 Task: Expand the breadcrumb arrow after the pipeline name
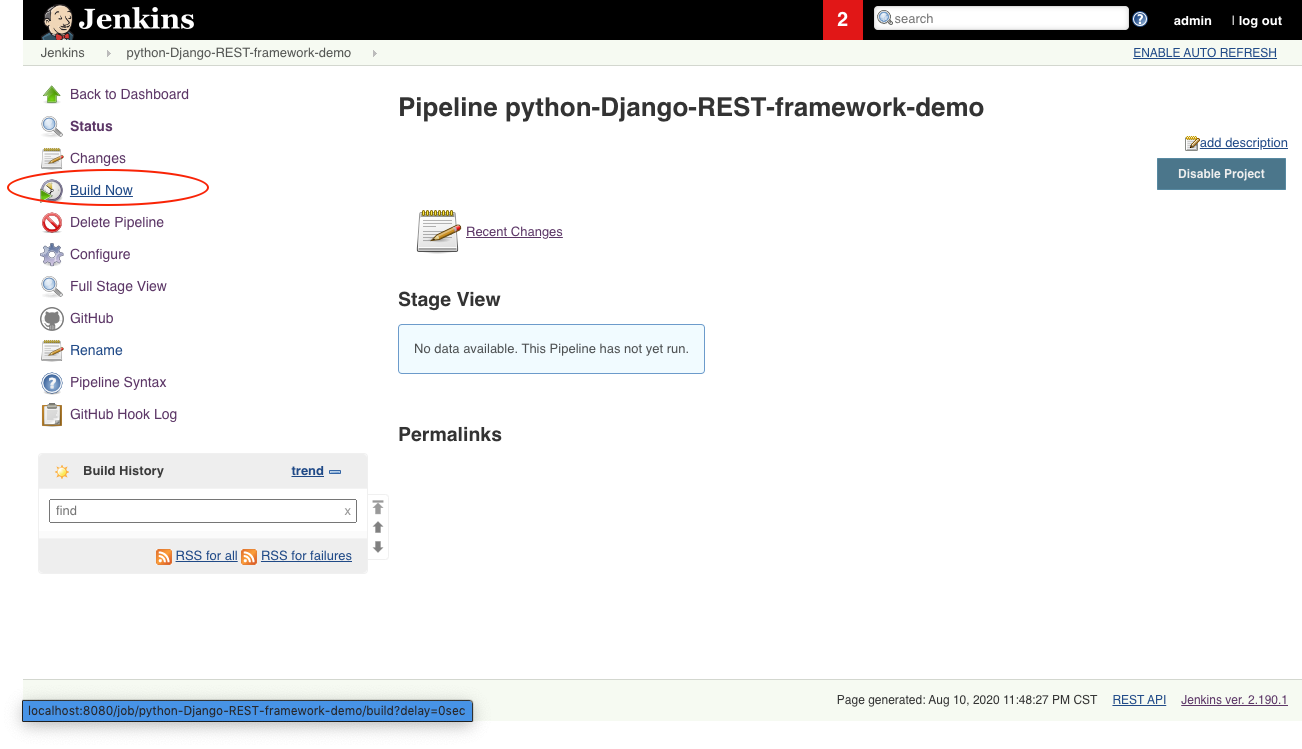(x=374, y=52)
